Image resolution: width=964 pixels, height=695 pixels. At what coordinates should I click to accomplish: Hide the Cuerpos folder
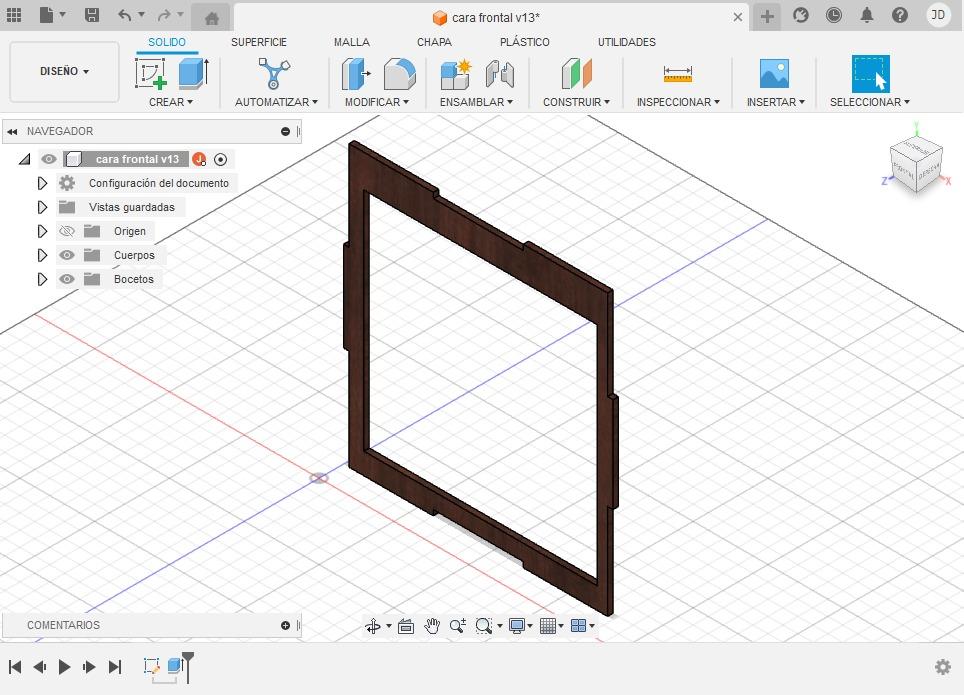66,255
